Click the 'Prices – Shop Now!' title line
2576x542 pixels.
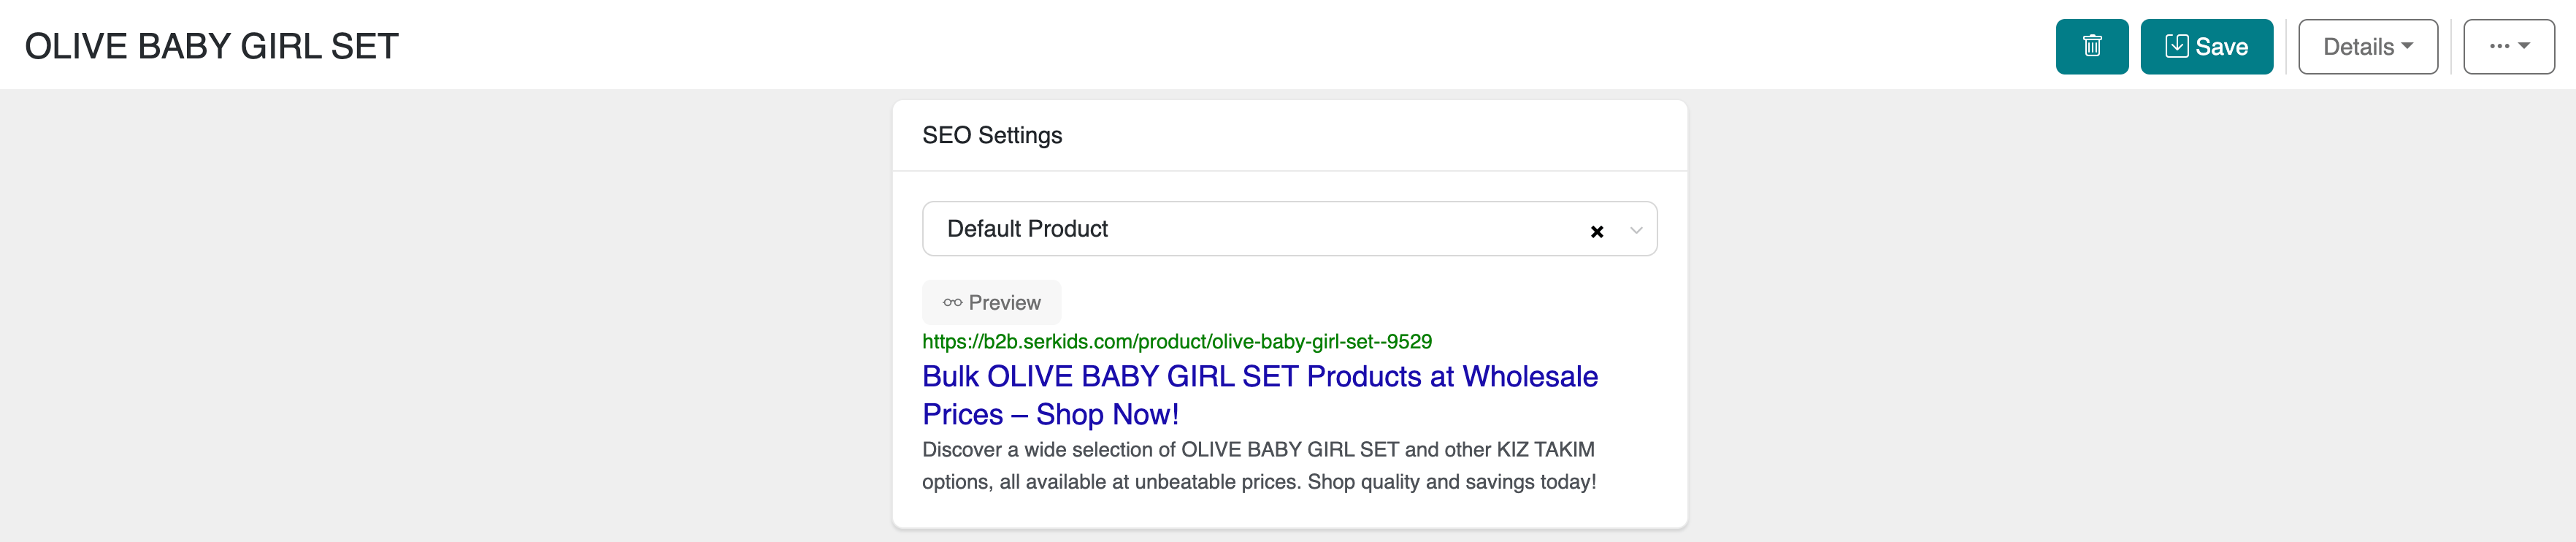coord(1050,414)
